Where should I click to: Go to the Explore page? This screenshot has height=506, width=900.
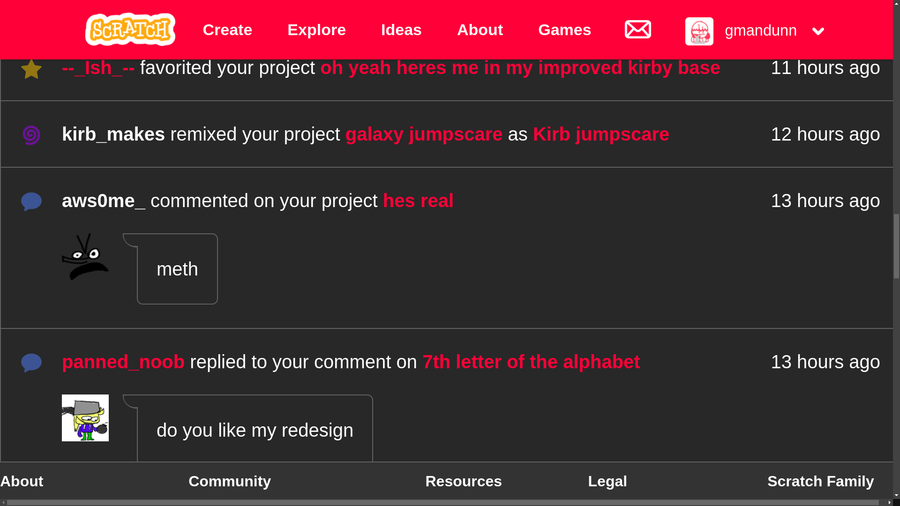(x=316, y=30)
